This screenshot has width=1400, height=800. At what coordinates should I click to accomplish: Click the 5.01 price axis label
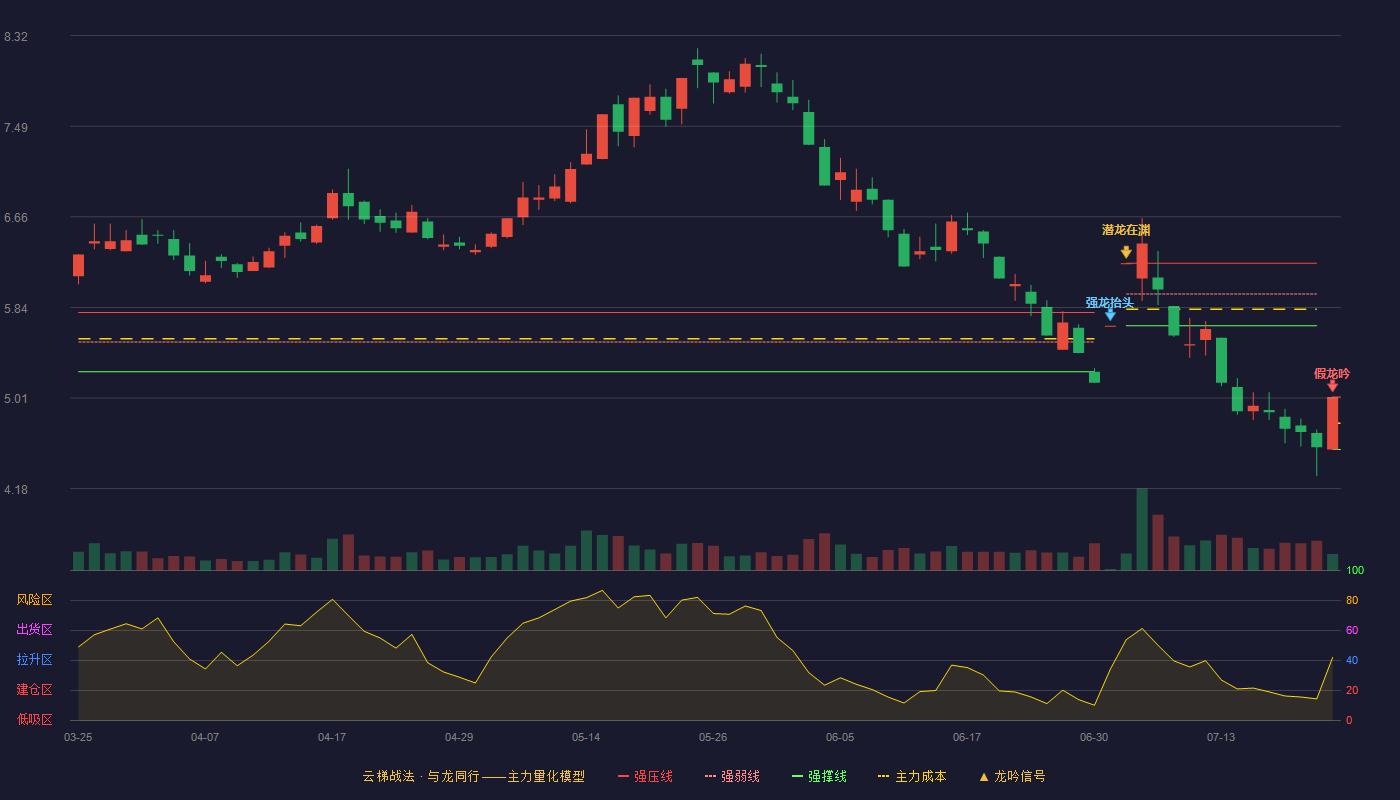point(16,399)
